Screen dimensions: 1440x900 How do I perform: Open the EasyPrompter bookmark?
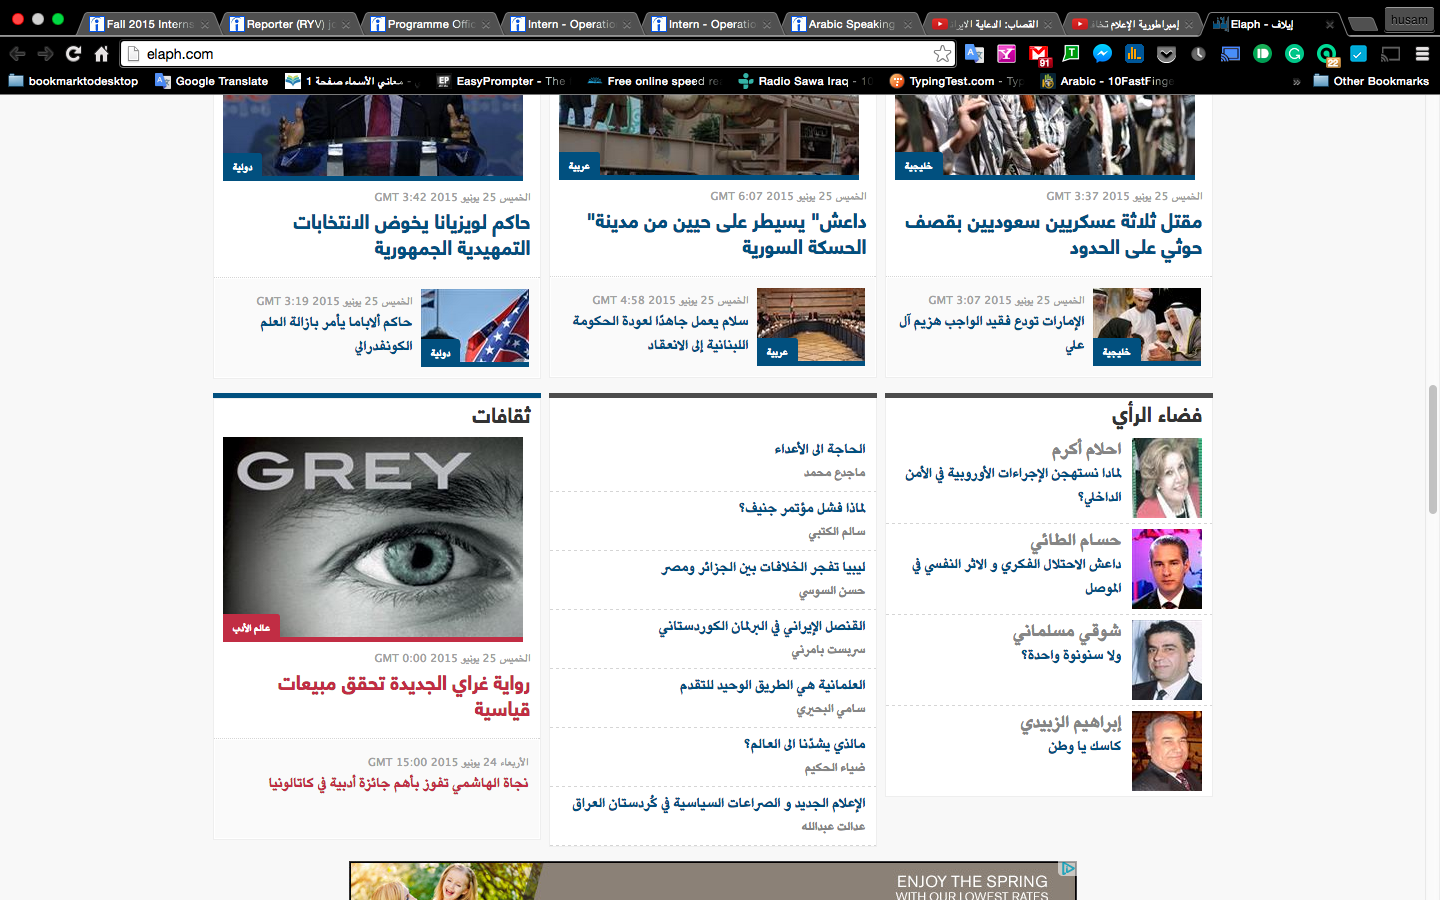pyautogui.click(x=501, y=81)
